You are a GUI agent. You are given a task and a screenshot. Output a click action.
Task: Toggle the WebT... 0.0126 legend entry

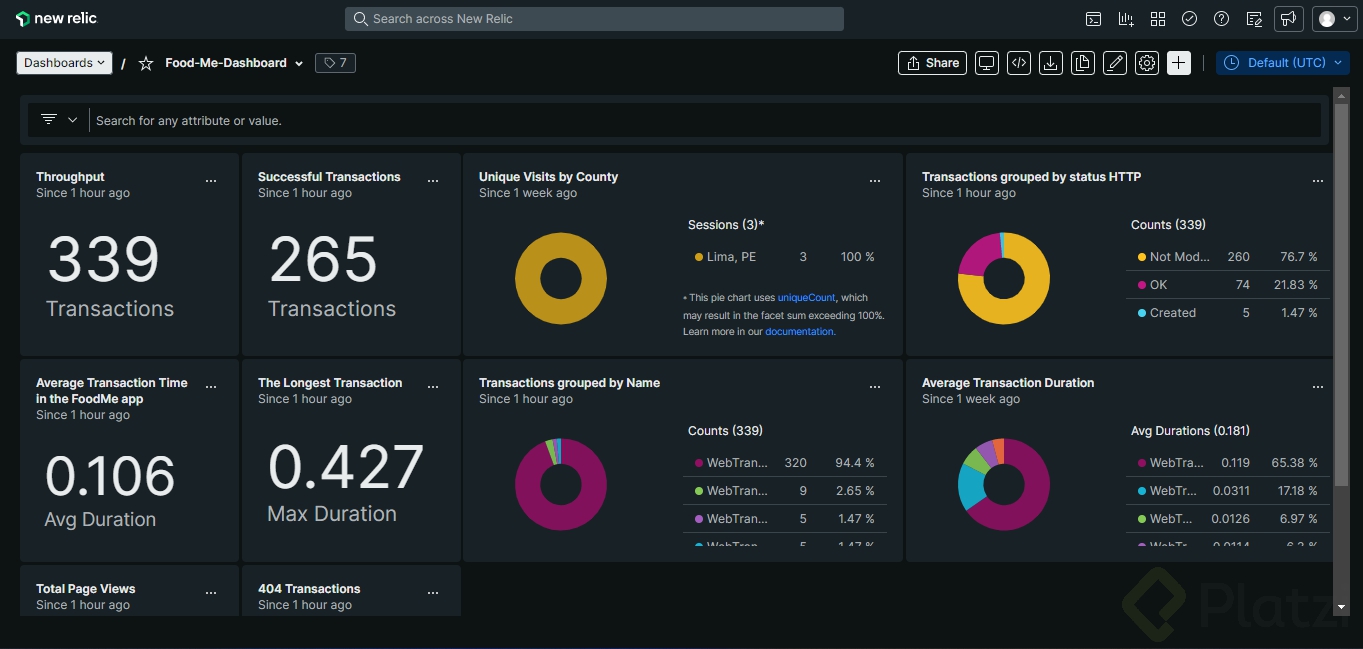pyautogui.click(x=1230, y=519)
